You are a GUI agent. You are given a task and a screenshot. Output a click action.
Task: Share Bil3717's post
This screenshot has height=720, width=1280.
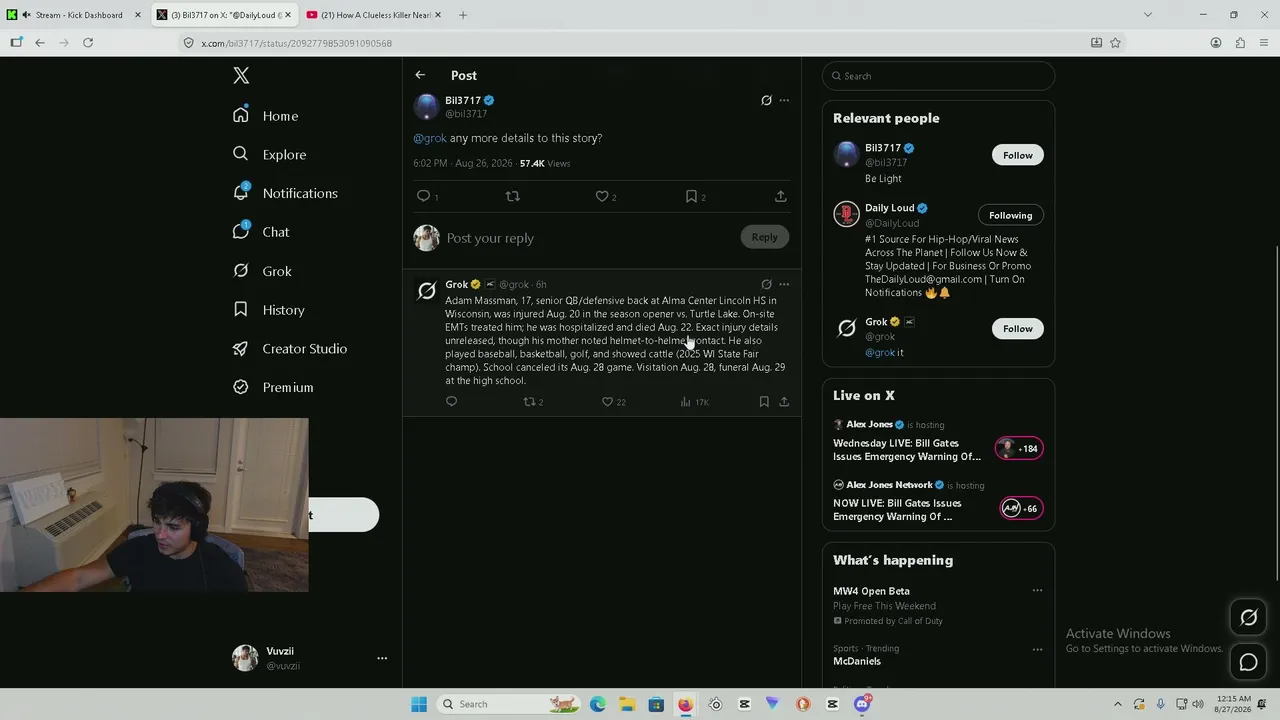pyautogui.click(x=780, y=196)
